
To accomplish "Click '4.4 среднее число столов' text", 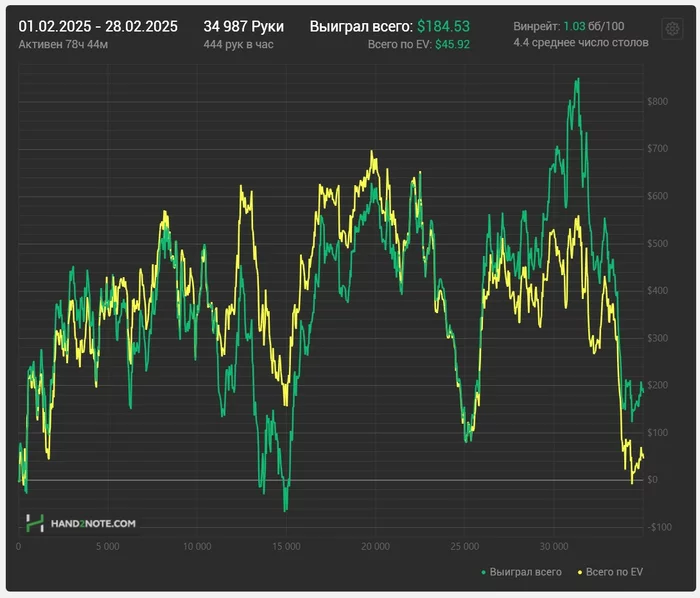I will click(581, 42).
